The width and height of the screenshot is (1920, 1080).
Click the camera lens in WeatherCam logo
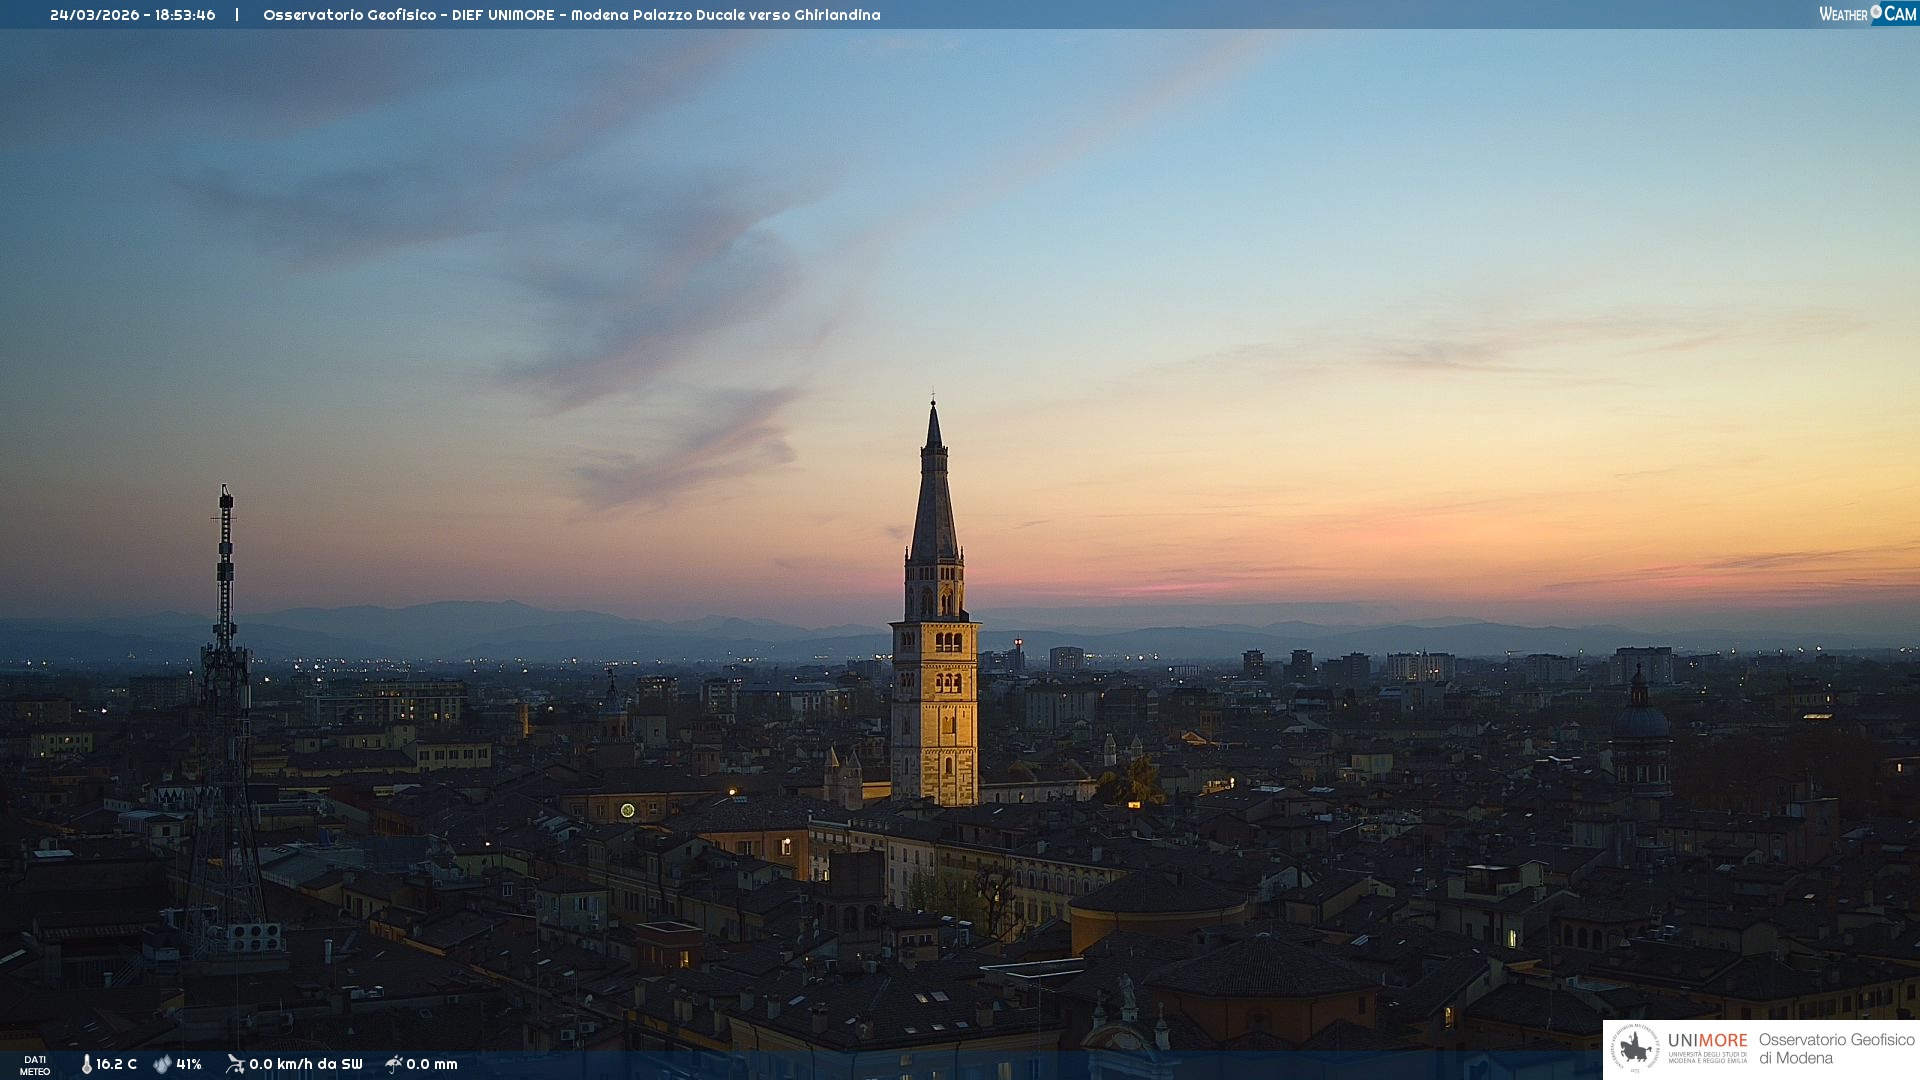click(x=1876, y=12)
